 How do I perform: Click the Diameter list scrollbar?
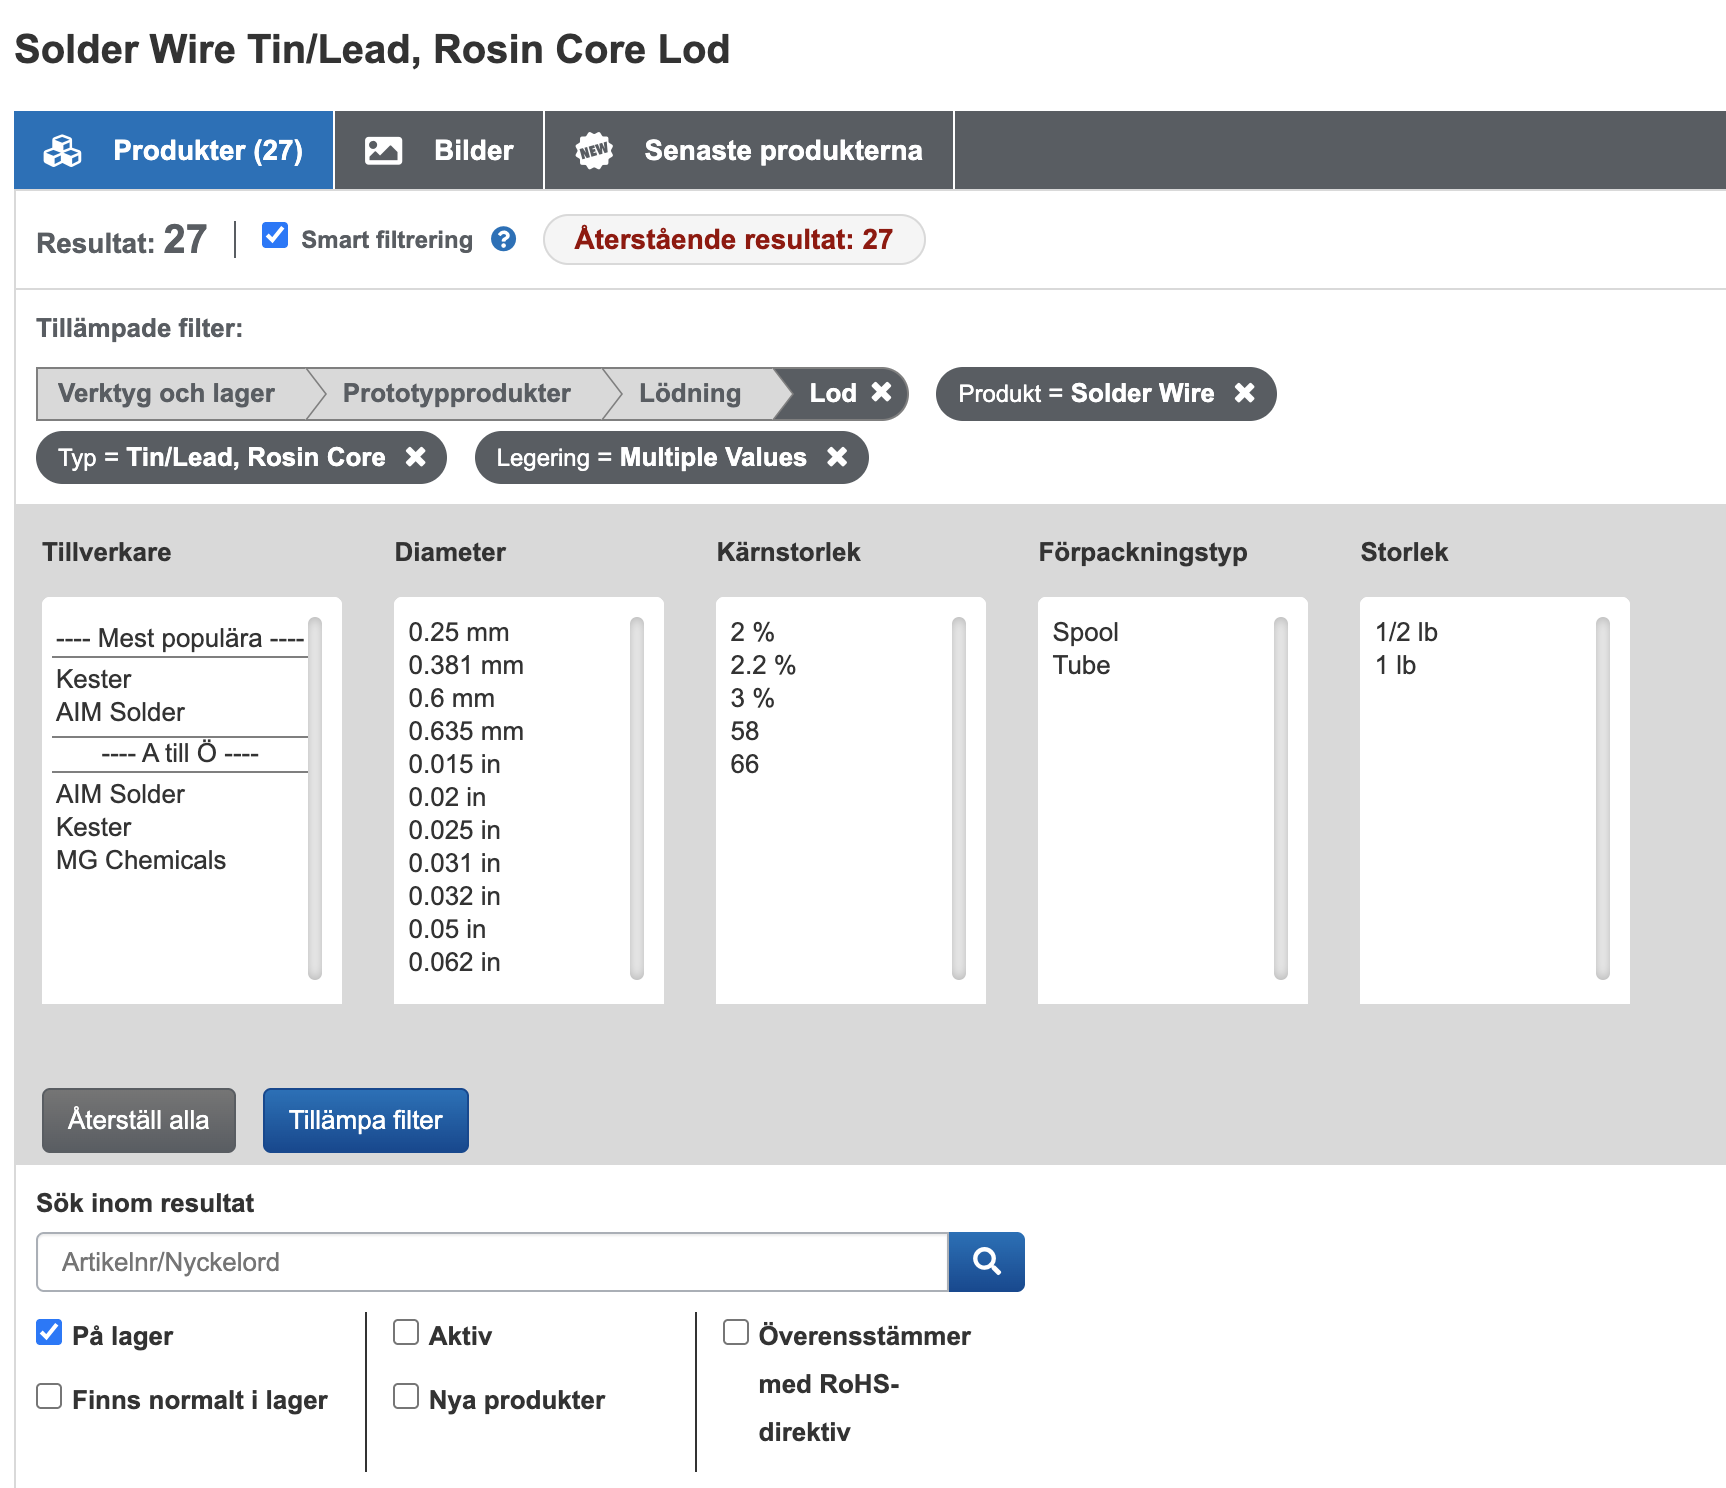coord(637,798)
